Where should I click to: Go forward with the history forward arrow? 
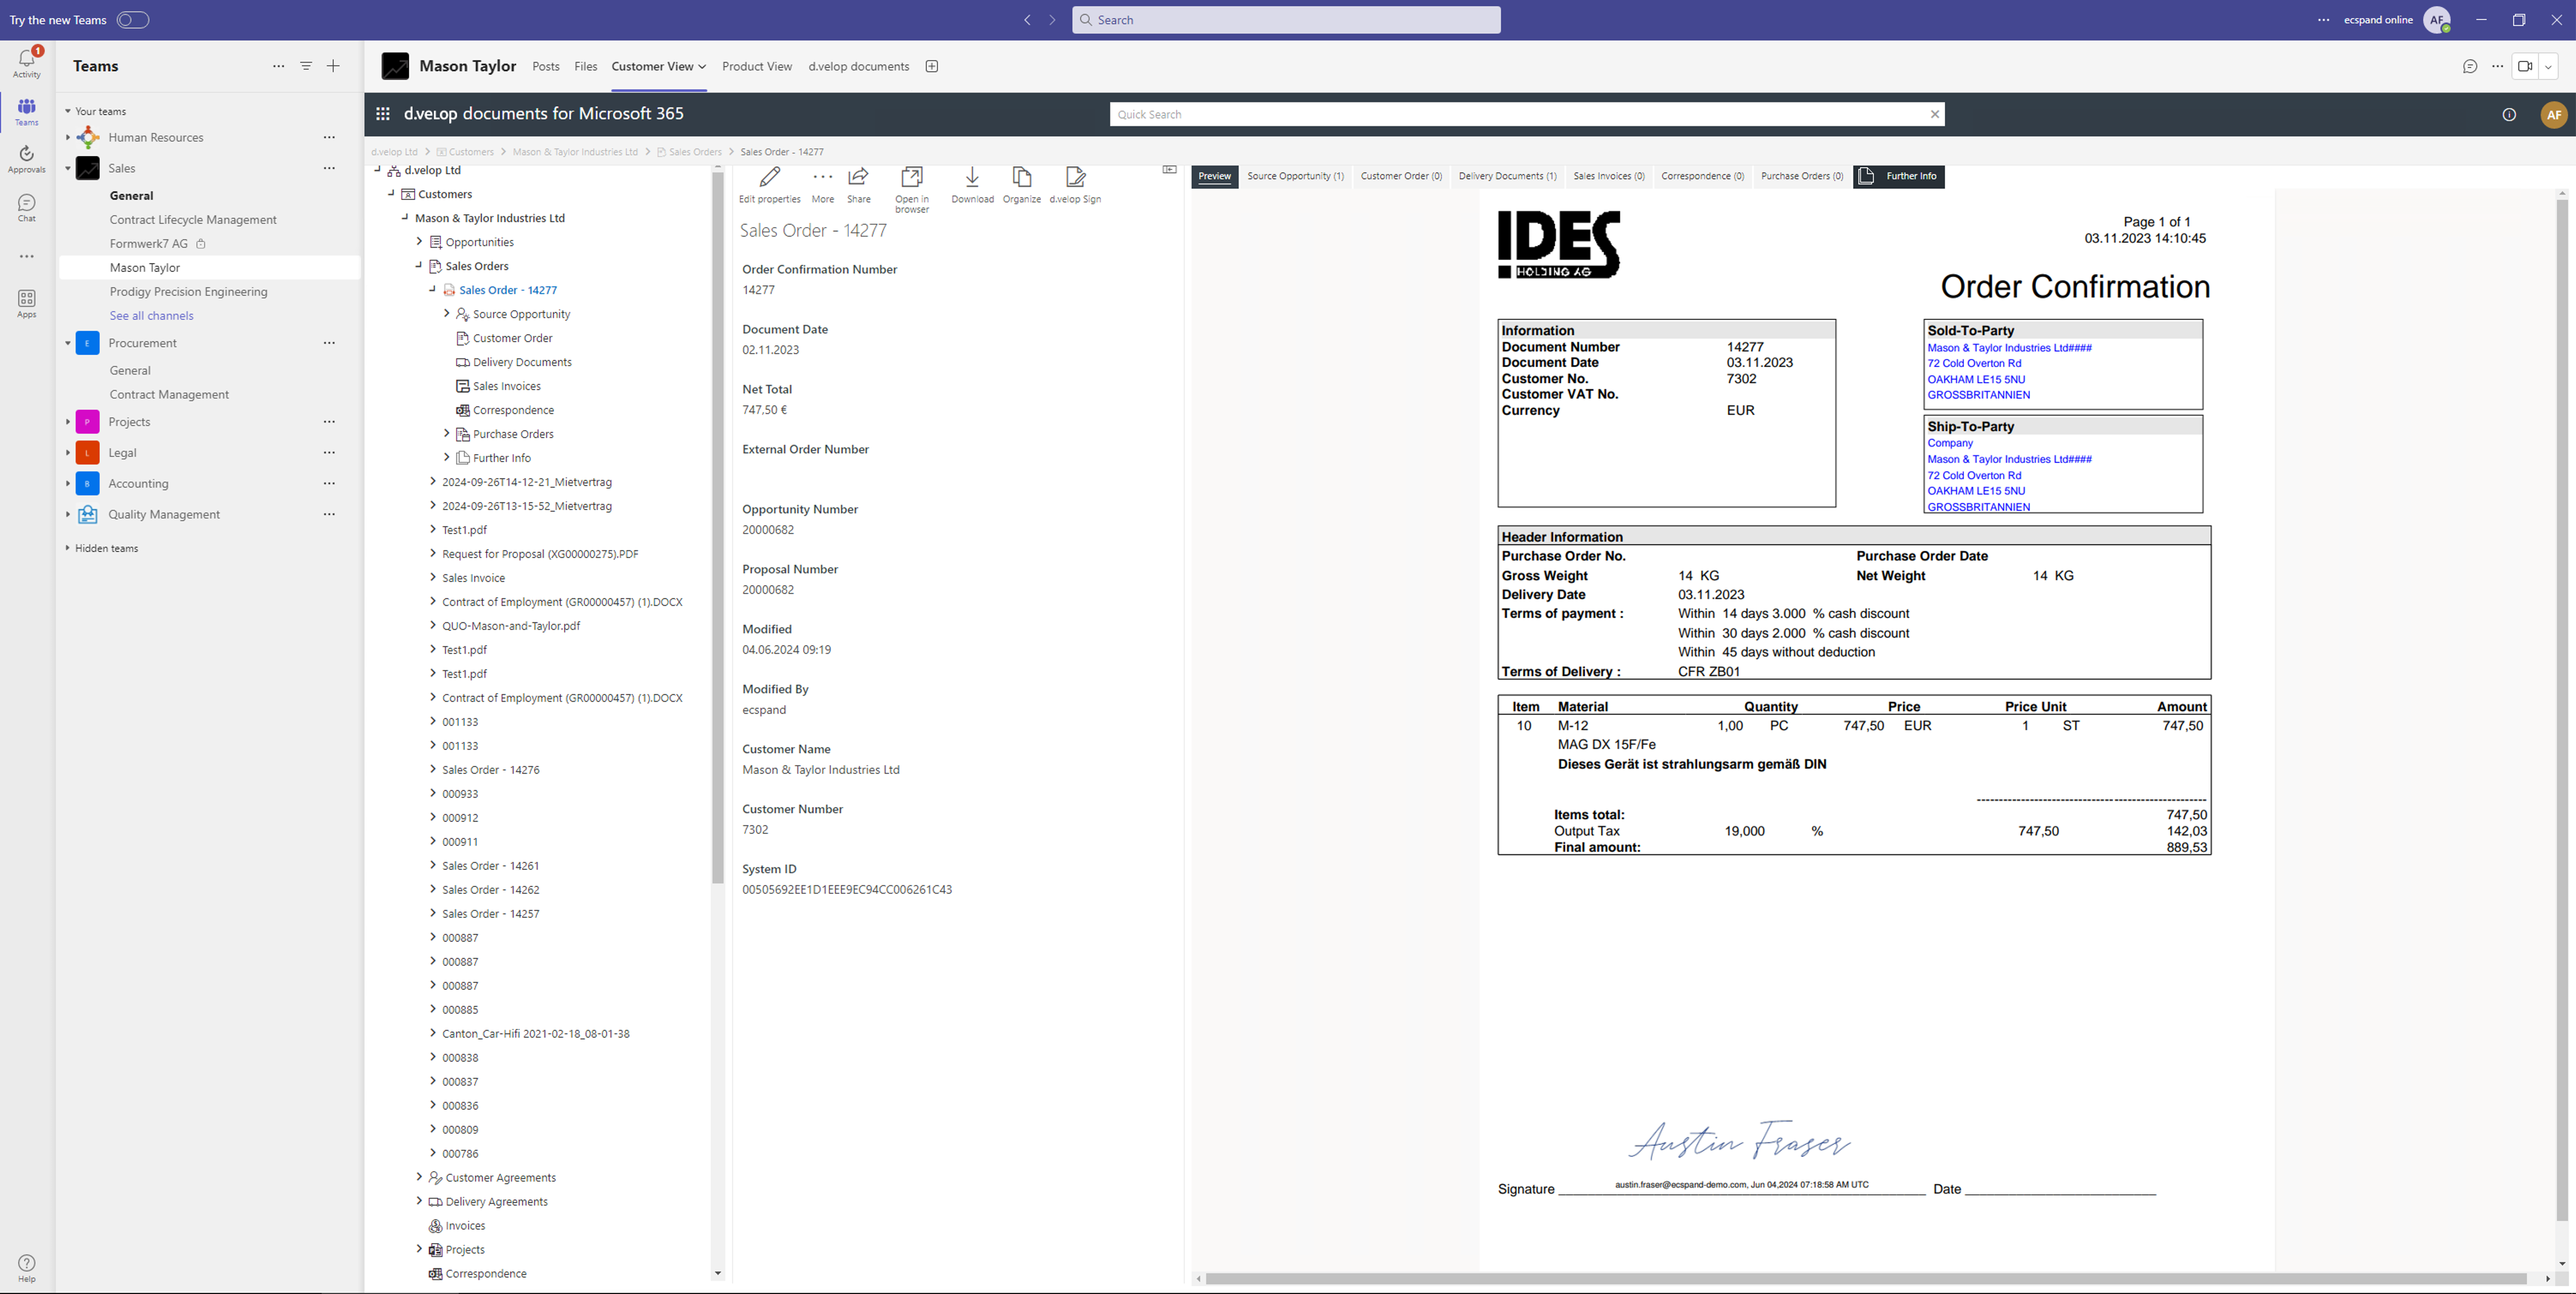pyautogui.click(x=1052, y=20)
